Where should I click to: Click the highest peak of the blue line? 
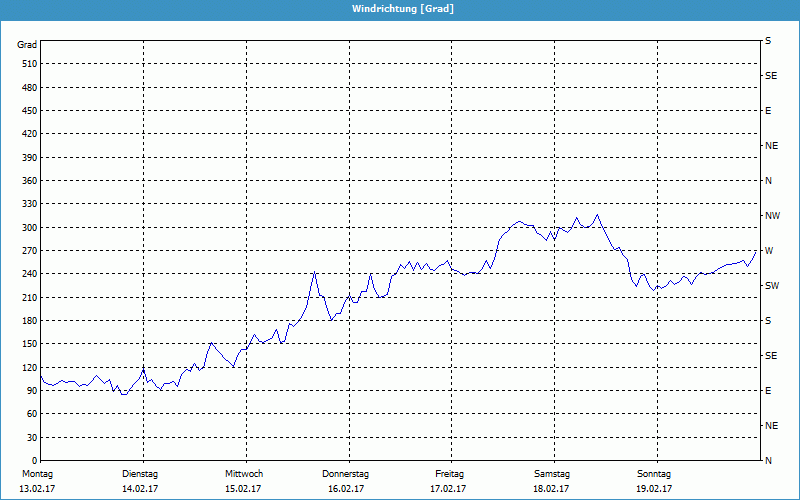(598, 214)
